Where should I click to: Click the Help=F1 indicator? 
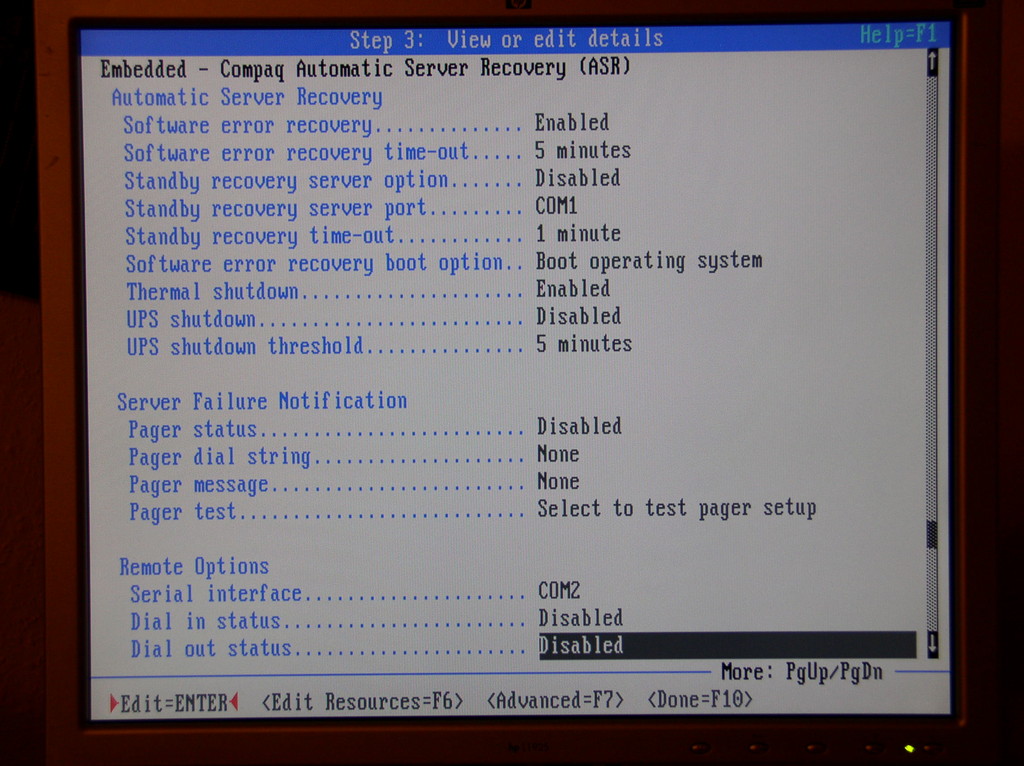point(897,35)
